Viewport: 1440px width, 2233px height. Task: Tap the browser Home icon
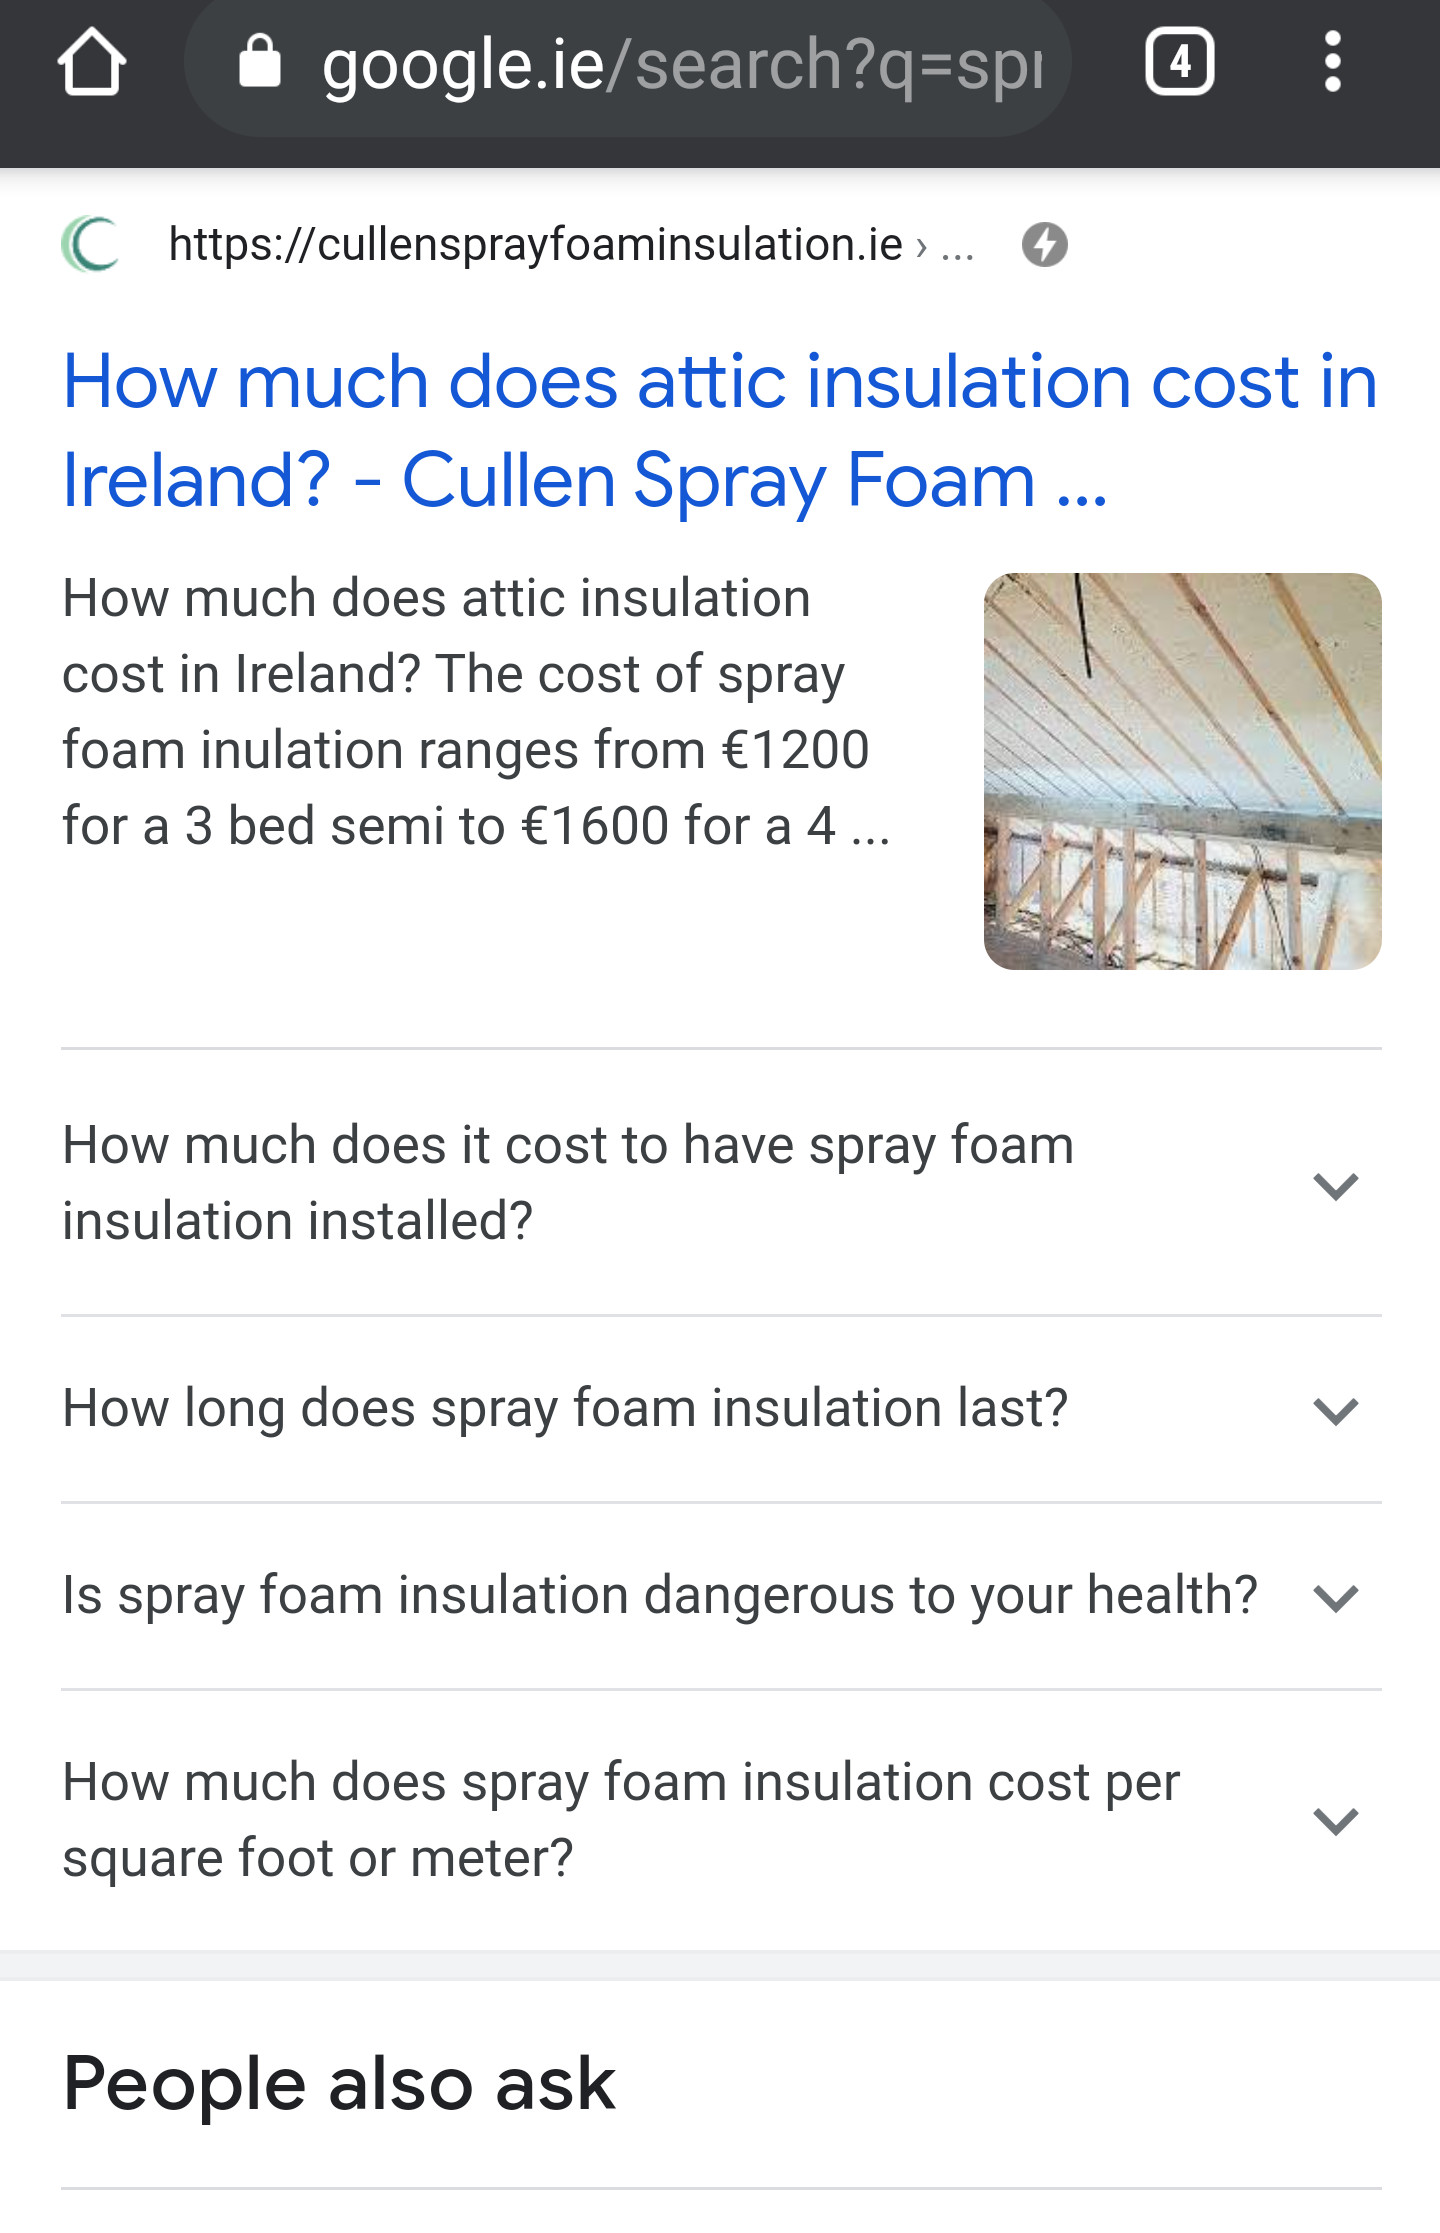[x=92, y=63]
